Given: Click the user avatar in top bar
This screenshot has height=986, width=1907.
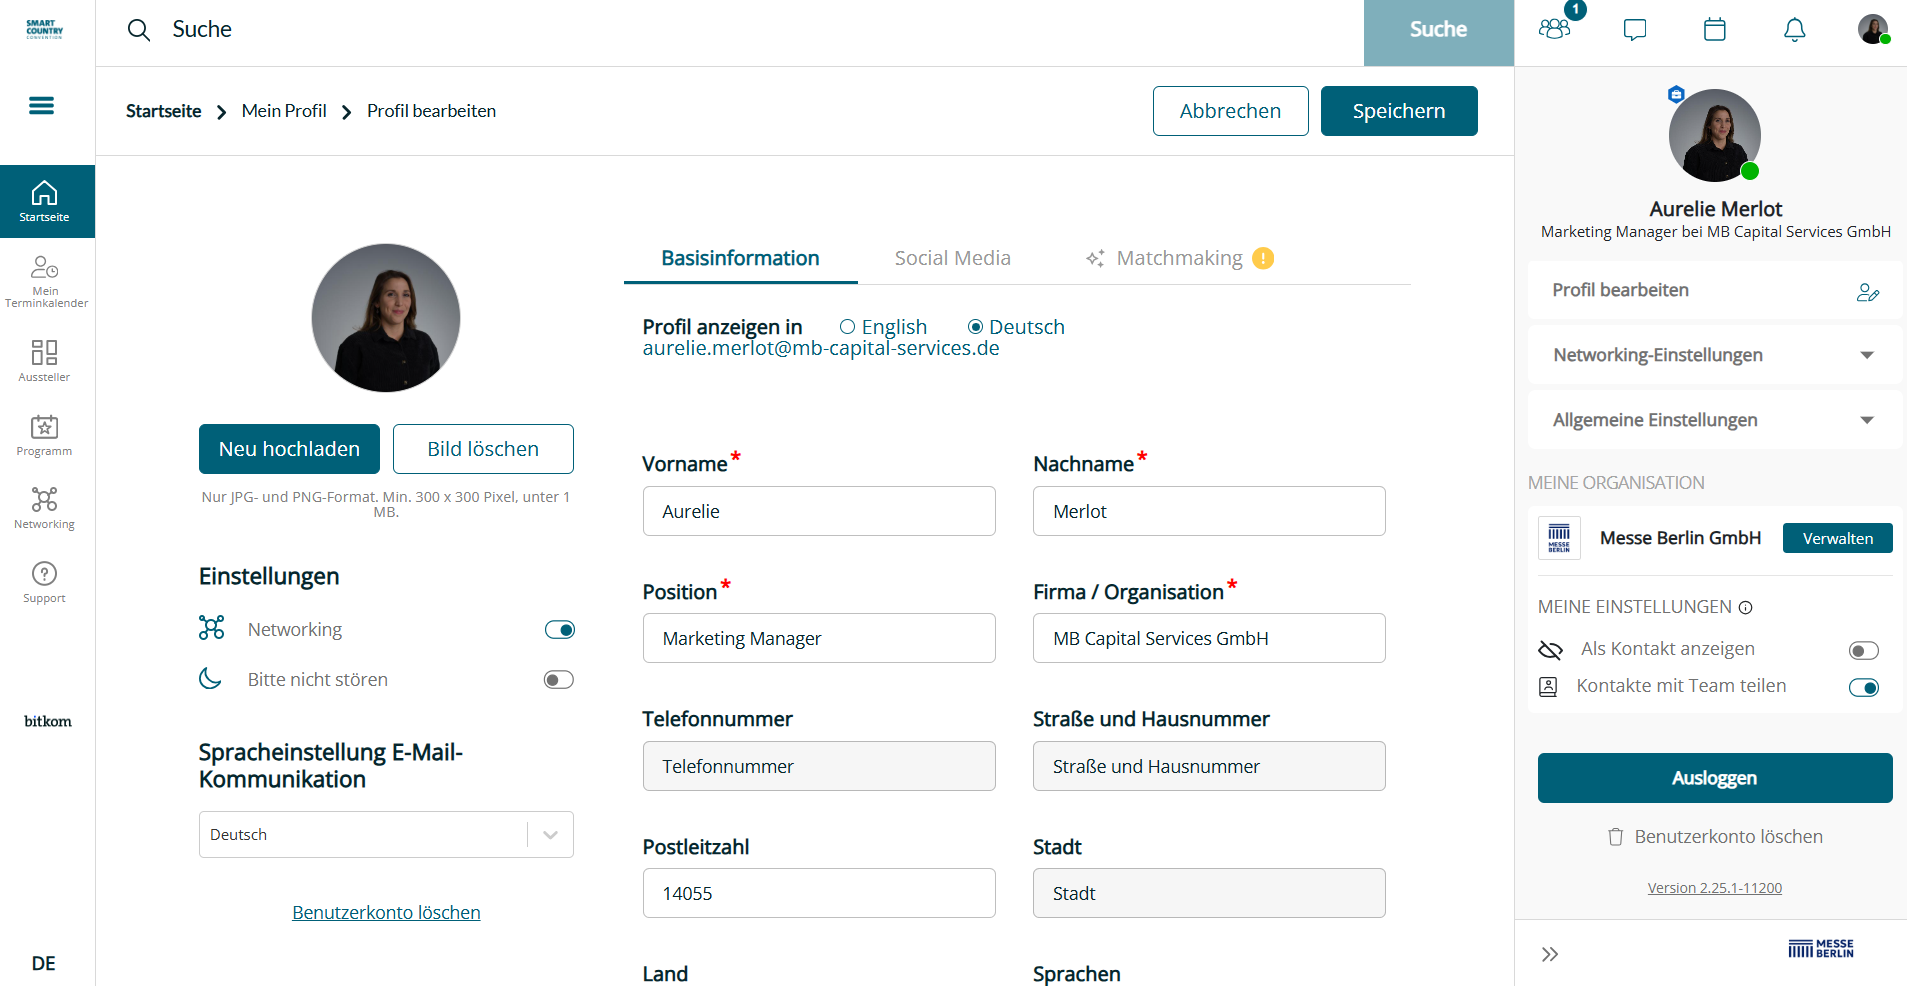Looking at the screenshot, I should pyautogui.click(x=1874, y=29).
